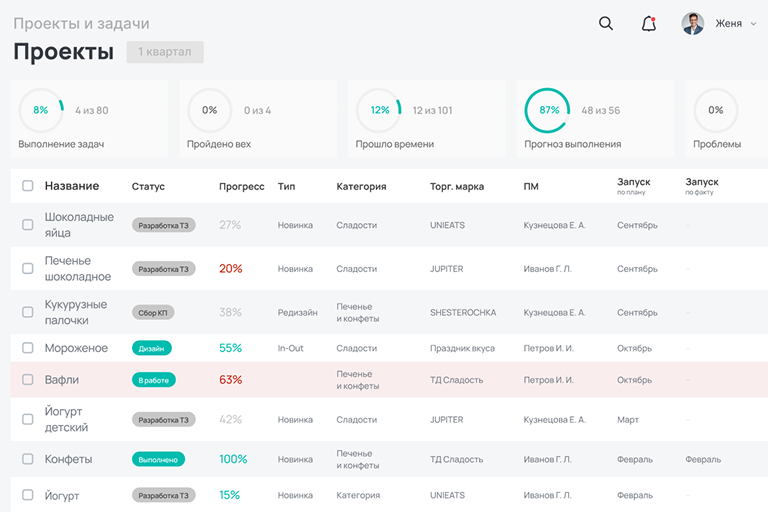Open notifications bell icon
Viewport: 768px width, 512px height.
tap(649, 24)
